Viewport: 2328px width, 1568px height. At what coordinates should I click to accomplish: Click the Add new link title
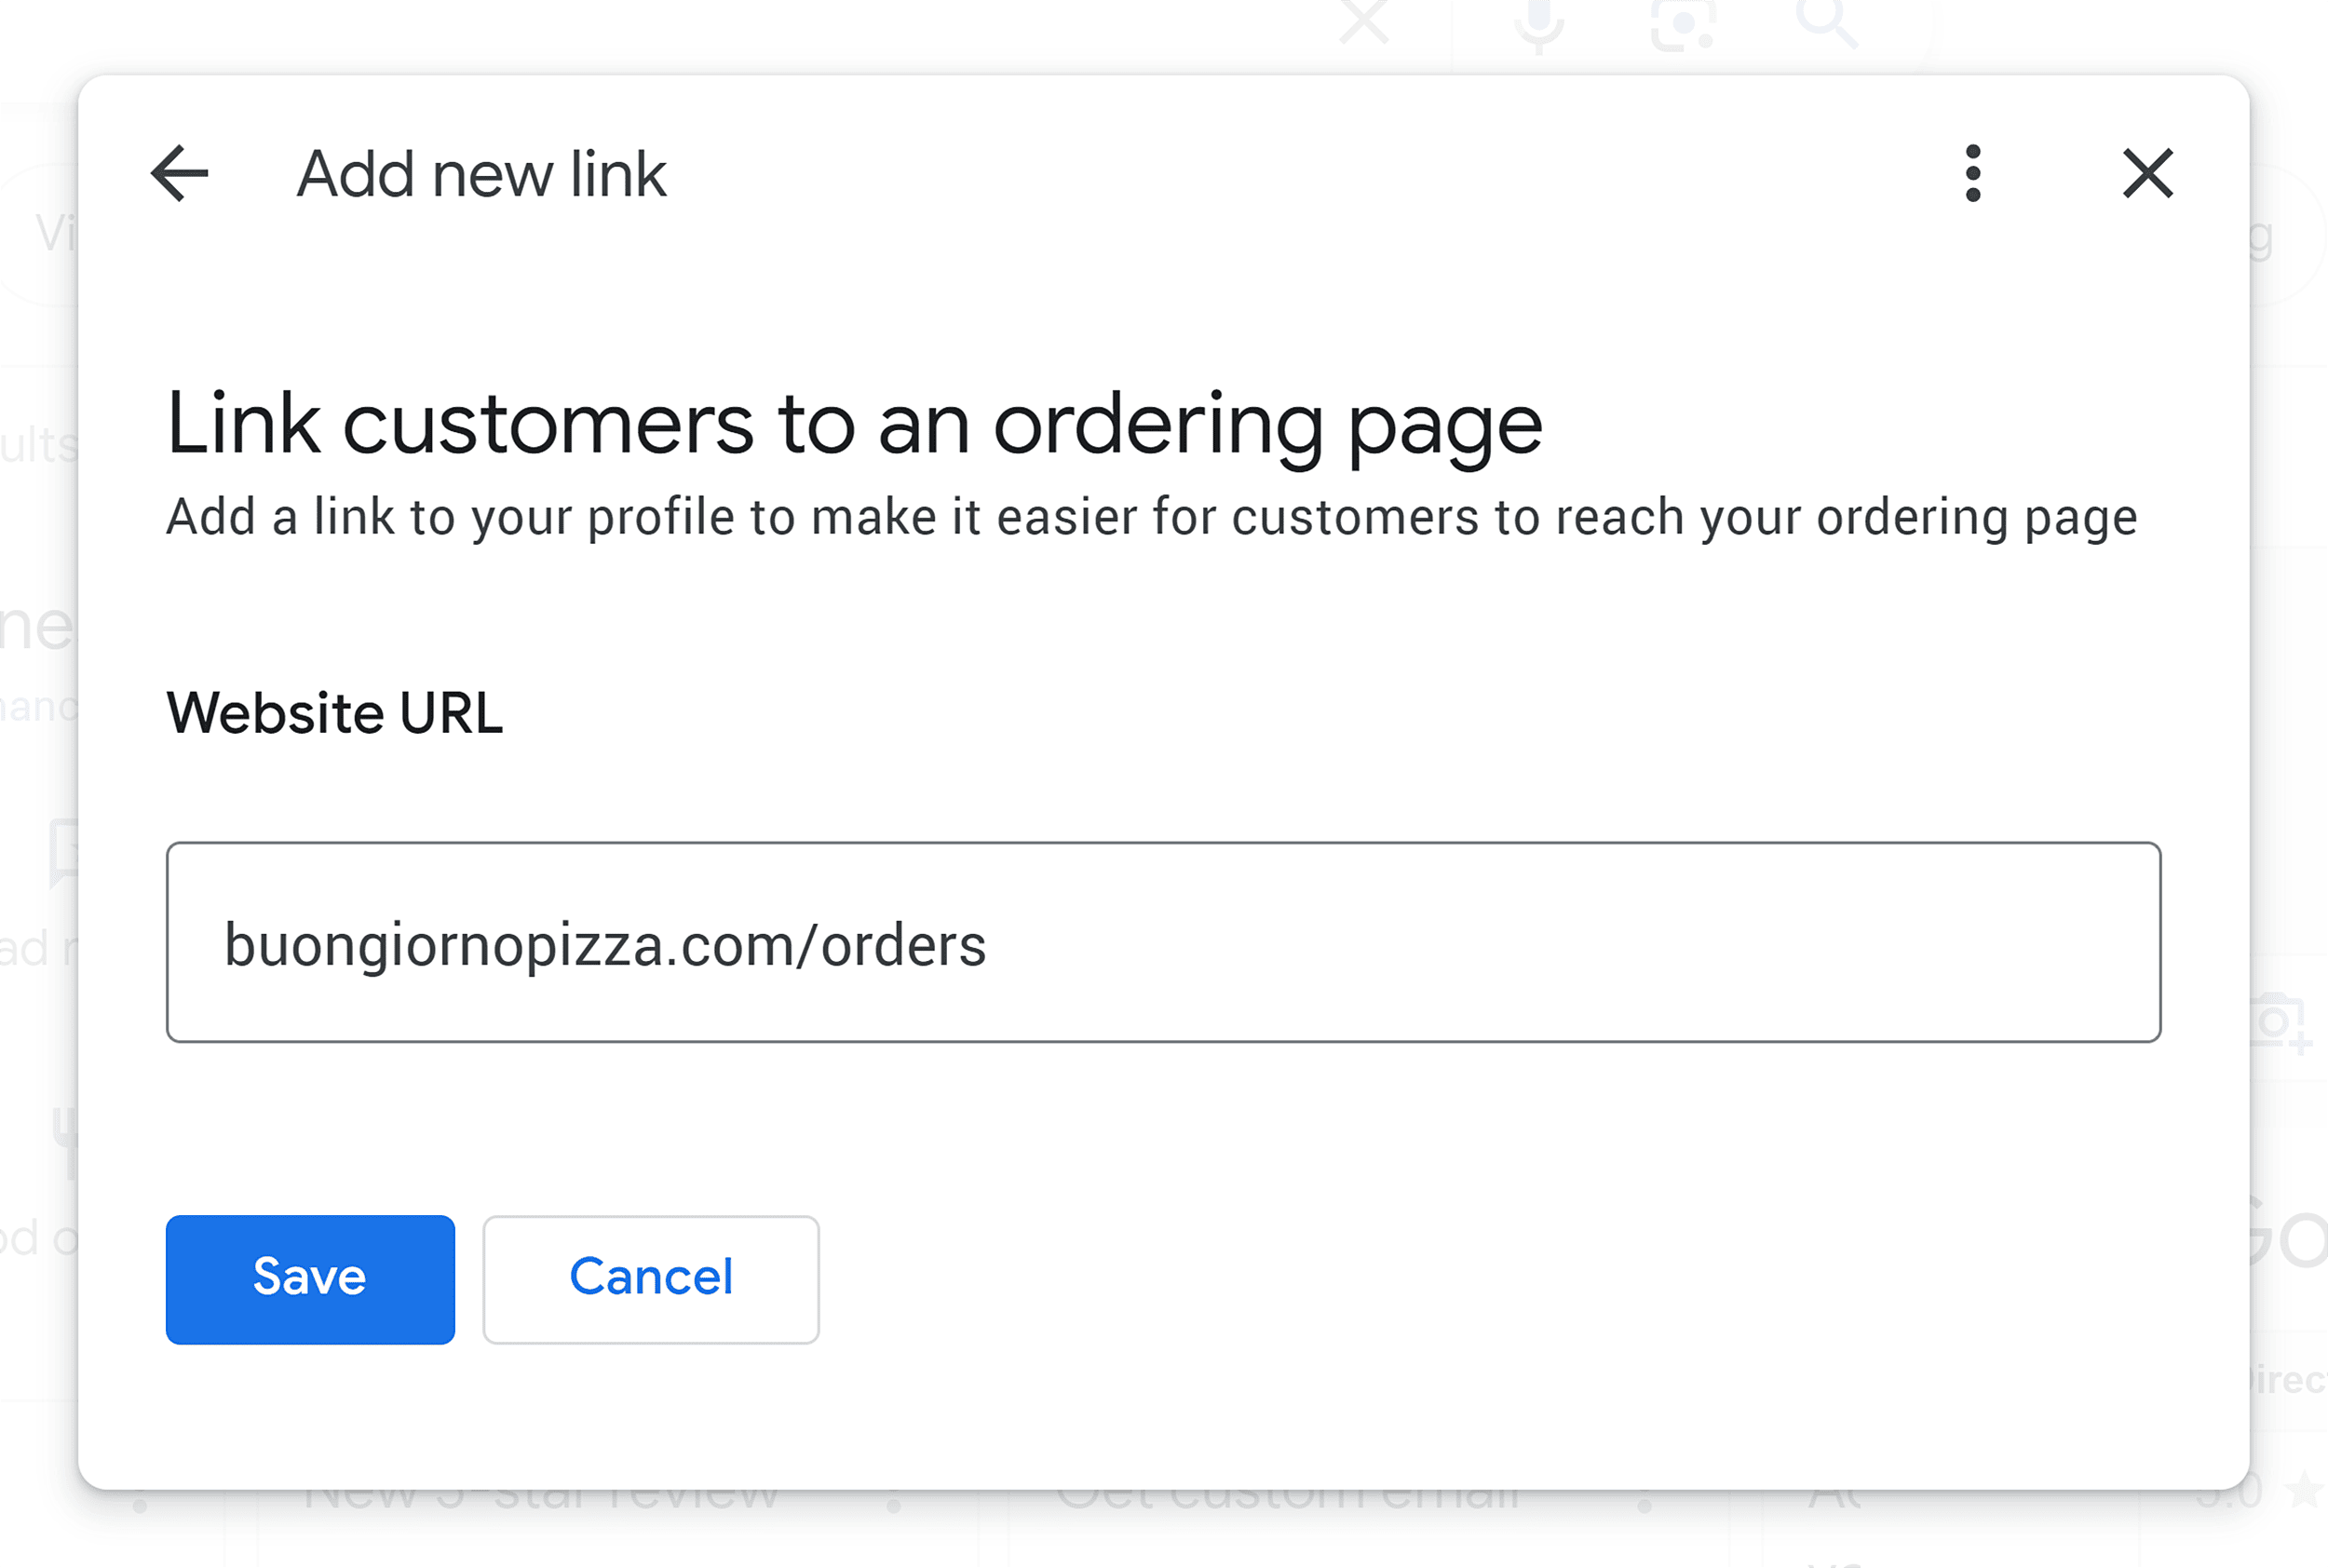[481, 173]
